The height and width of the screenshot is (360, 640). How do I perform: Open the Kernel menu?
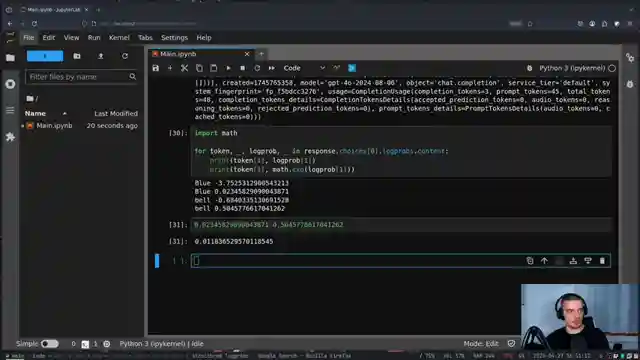(119, 38)
